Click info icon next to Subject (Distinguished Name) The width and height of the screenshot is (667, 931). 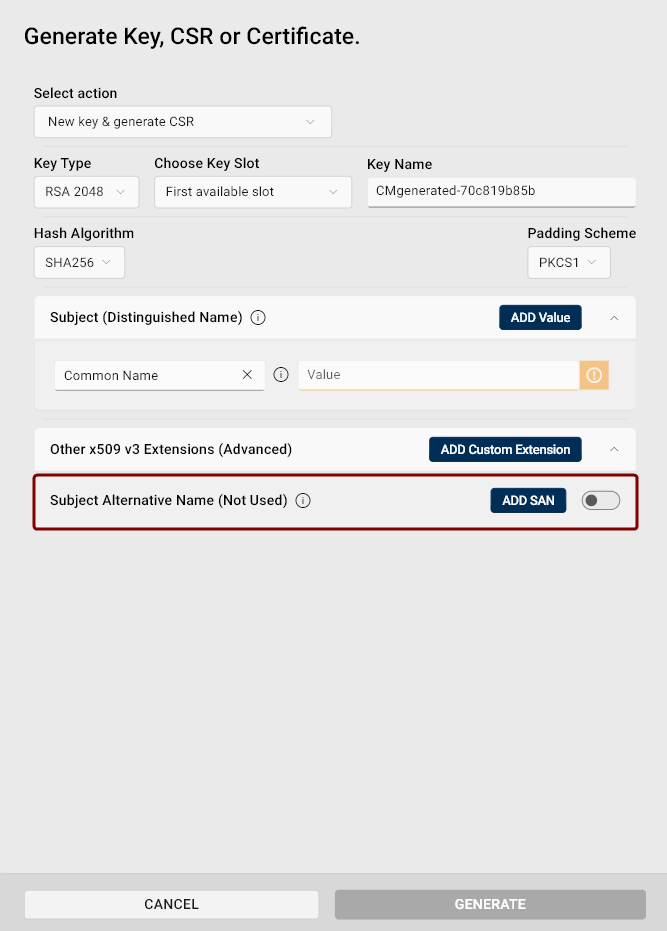tap(258, 318)
